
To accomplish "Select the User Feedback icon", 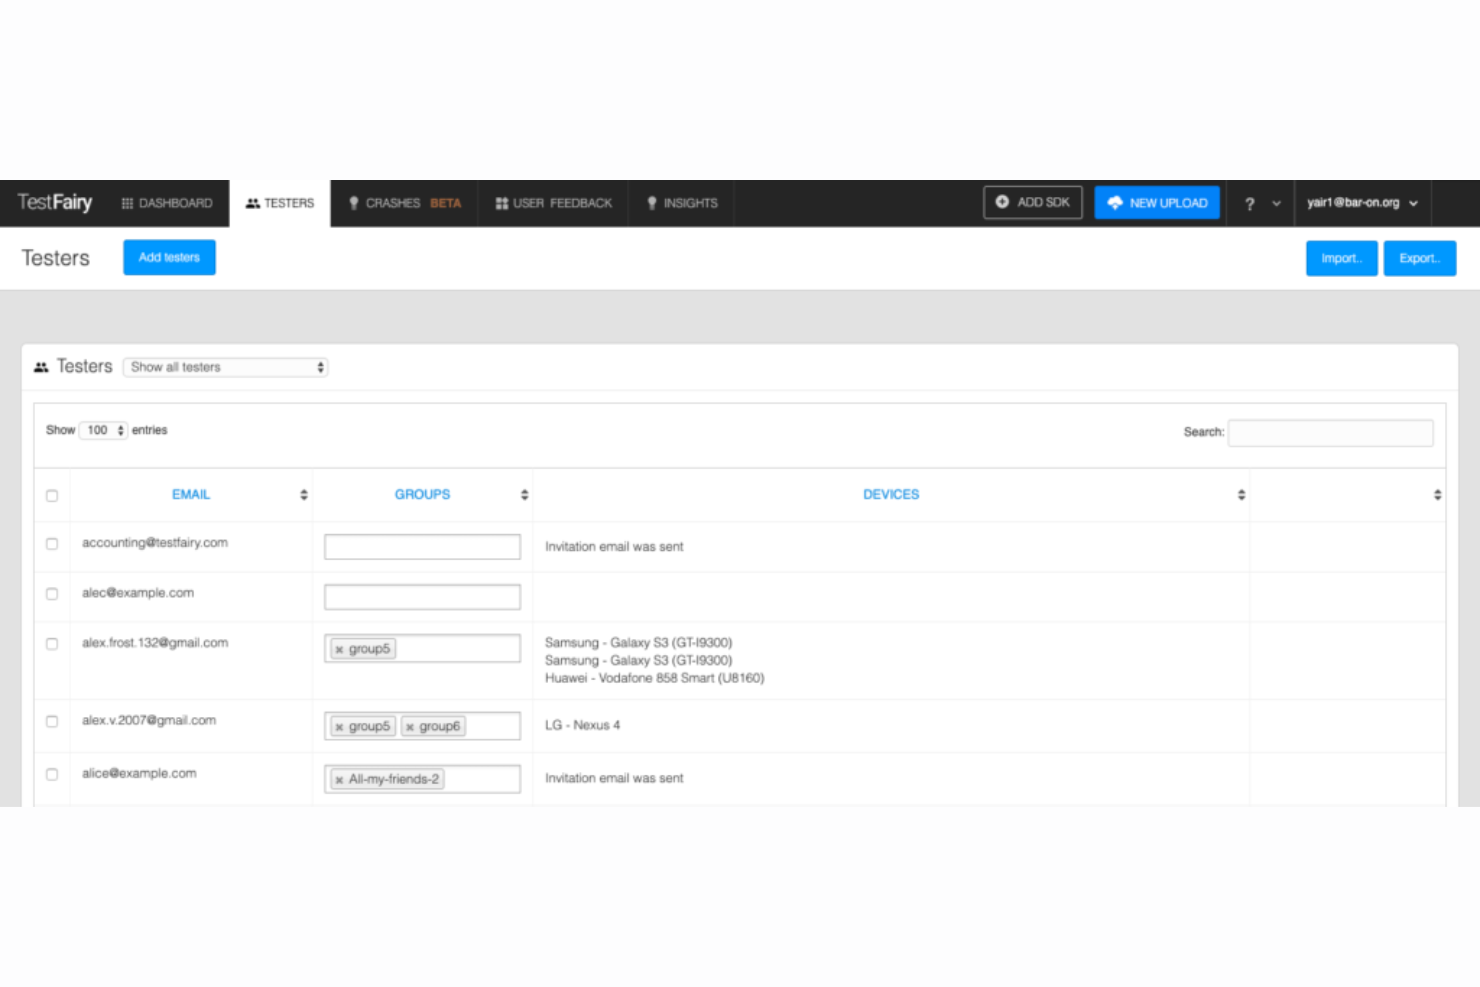I will coord(501,203).
